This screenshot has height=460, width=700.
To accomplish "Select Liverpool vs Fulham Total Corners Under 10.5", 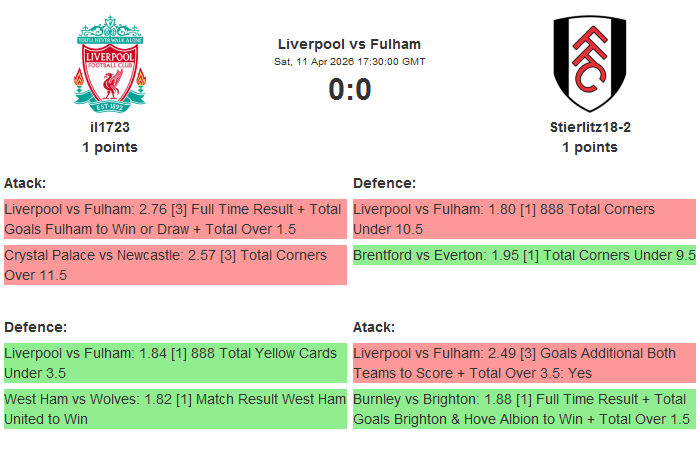I will (x=523, y=219).
